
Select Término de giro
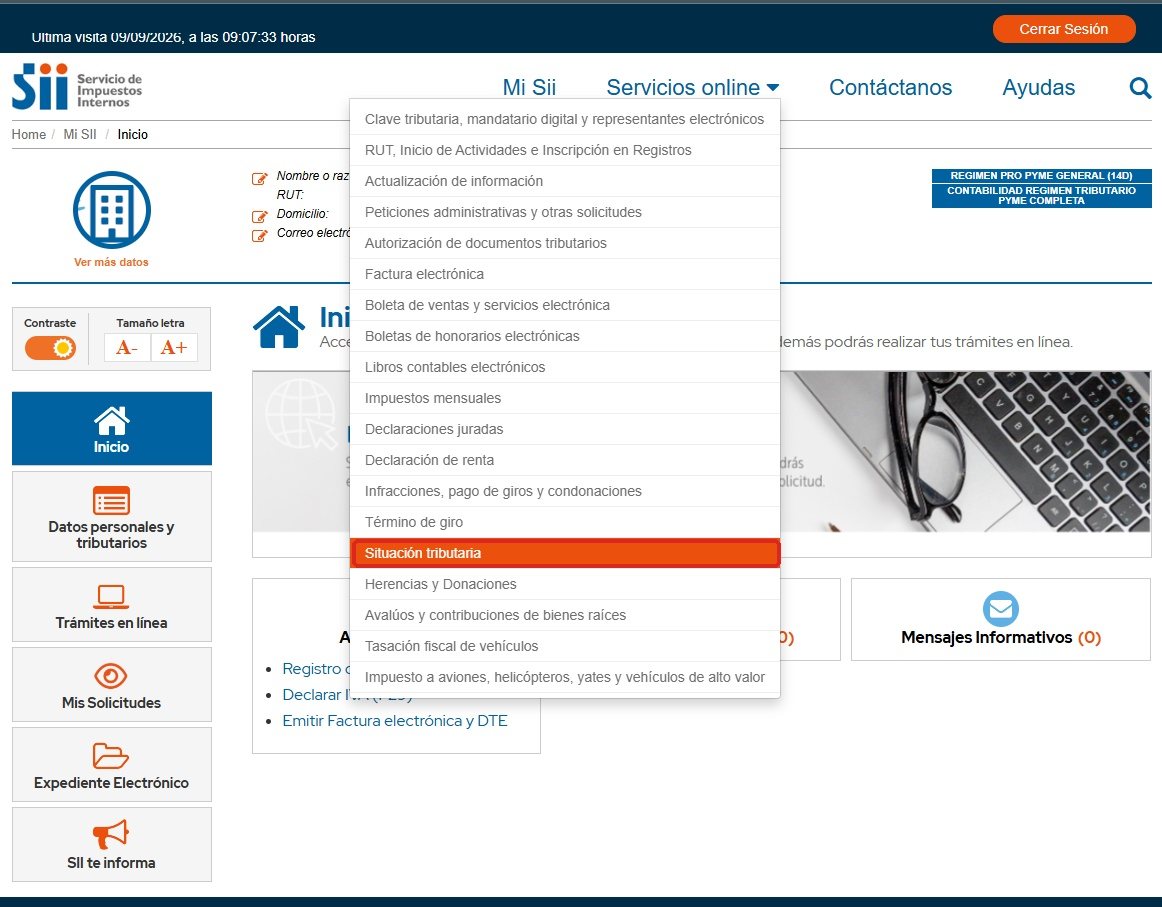click(565, 523)
